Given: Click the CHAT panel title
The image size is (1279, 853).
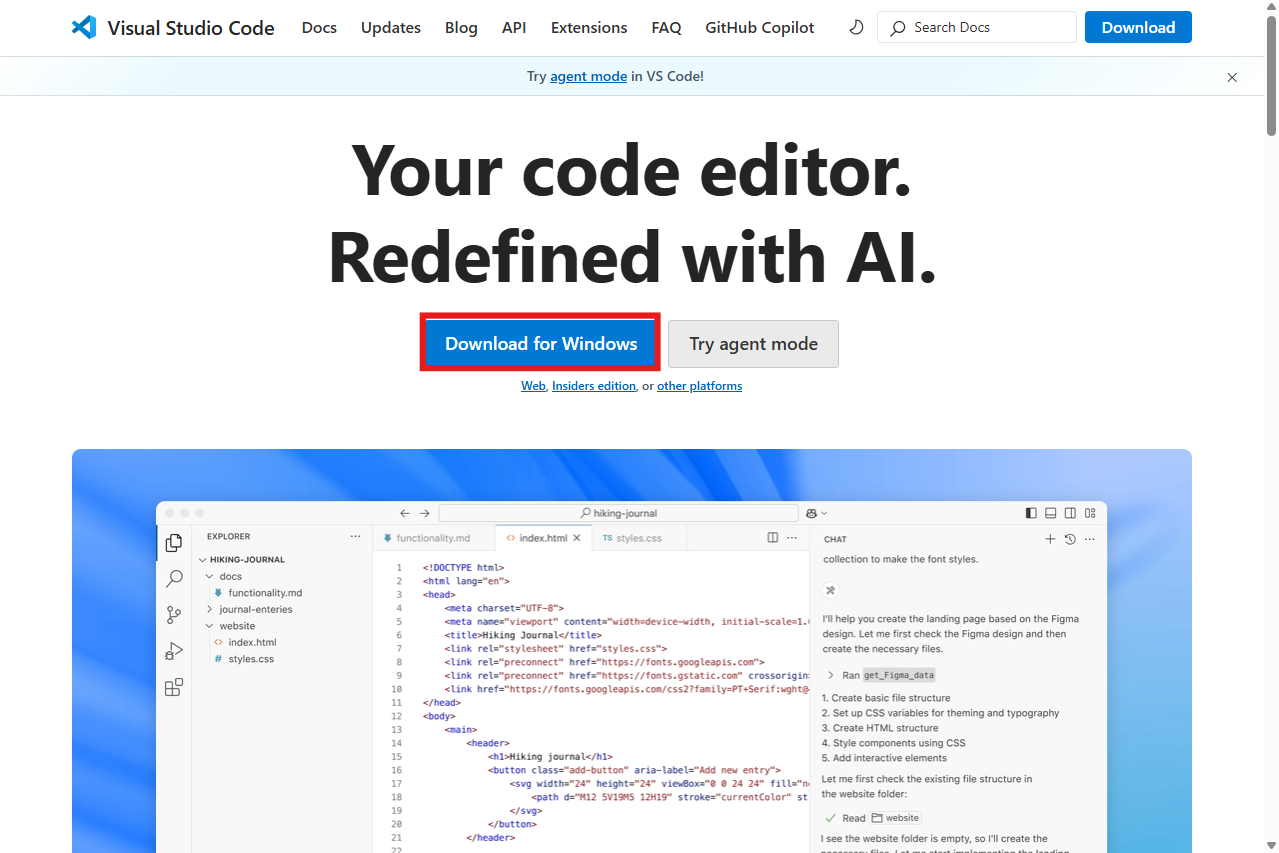Looking at the screenshot, I should click(835, 539).
